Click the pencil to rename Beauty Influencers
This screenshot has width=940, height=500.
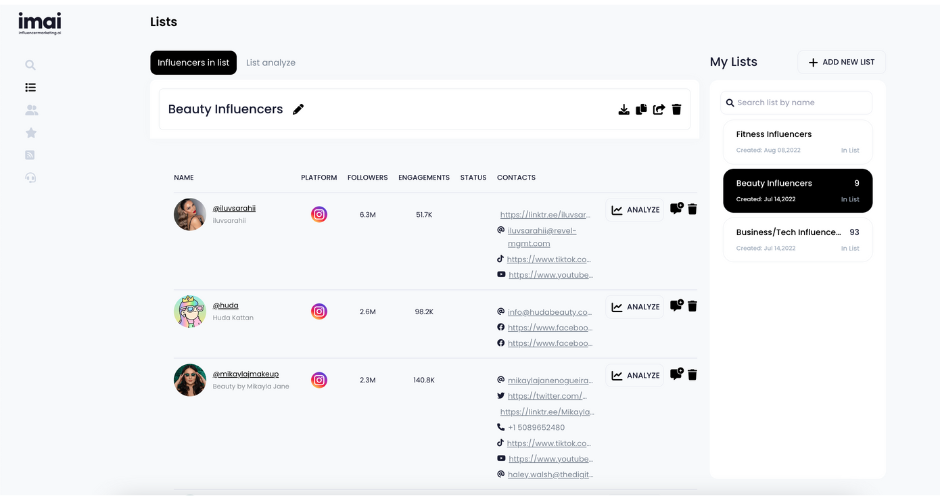tap(298, 109)
